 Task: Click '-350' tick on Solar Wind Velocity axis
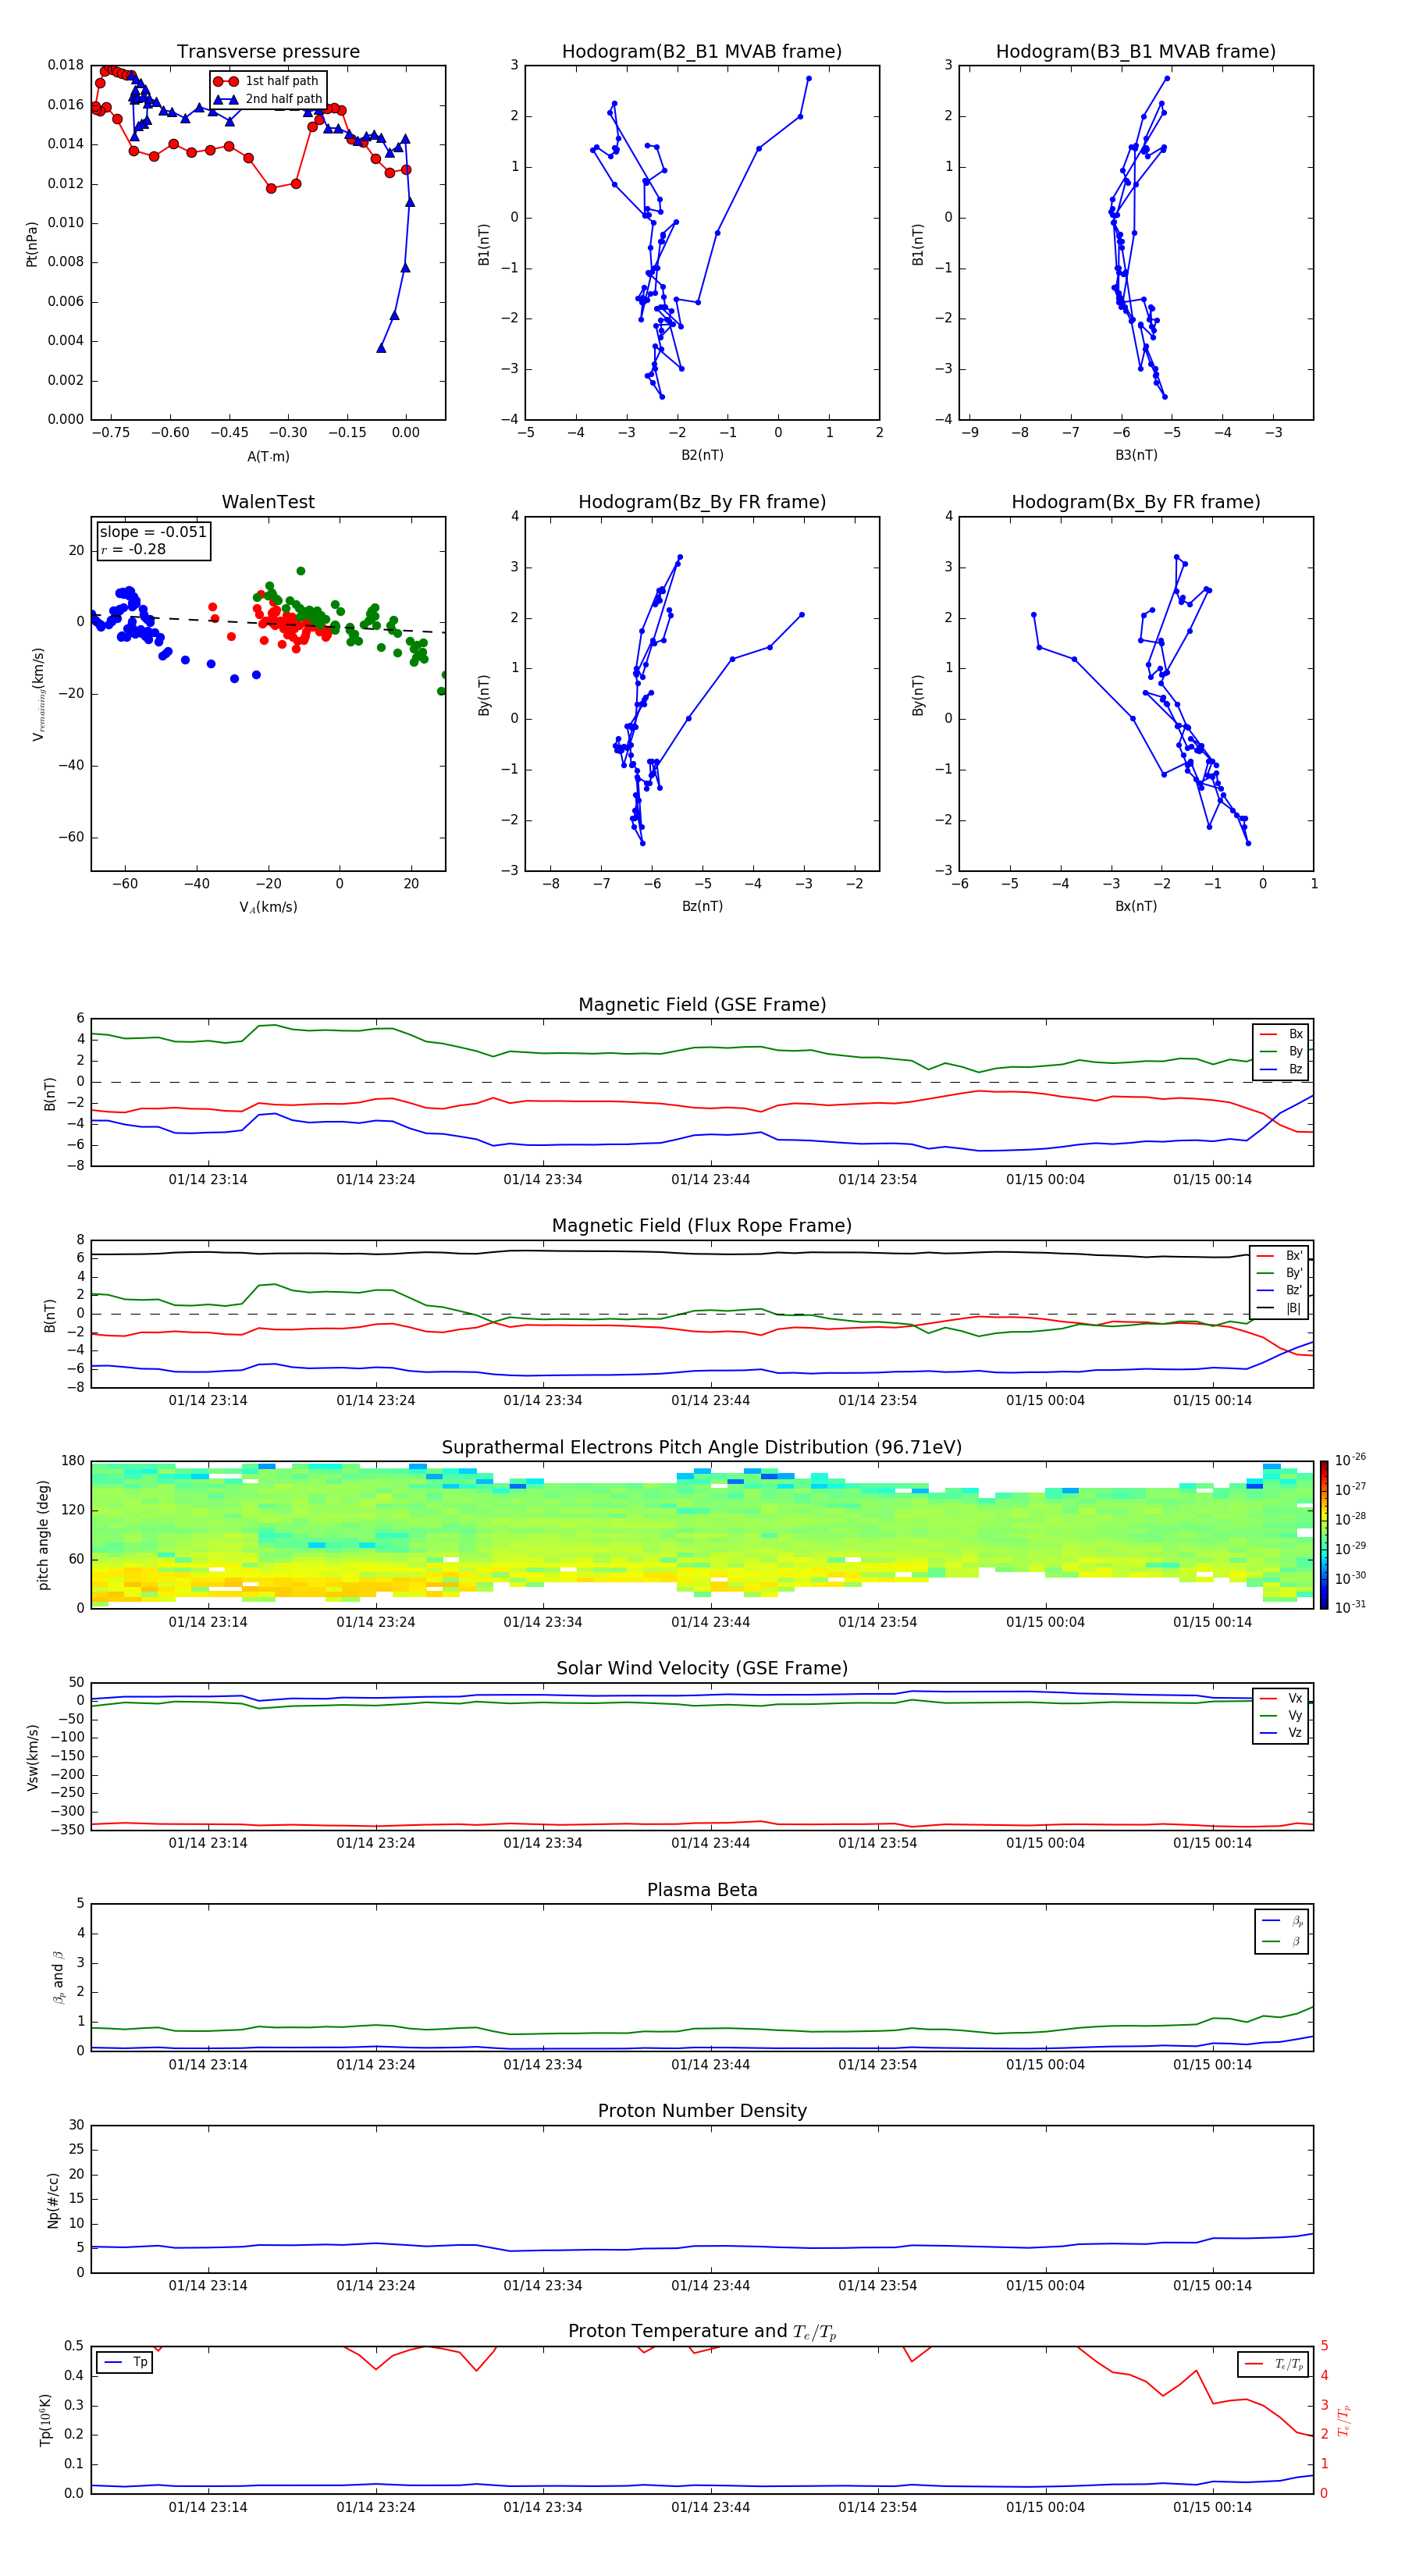(67, 1830)
